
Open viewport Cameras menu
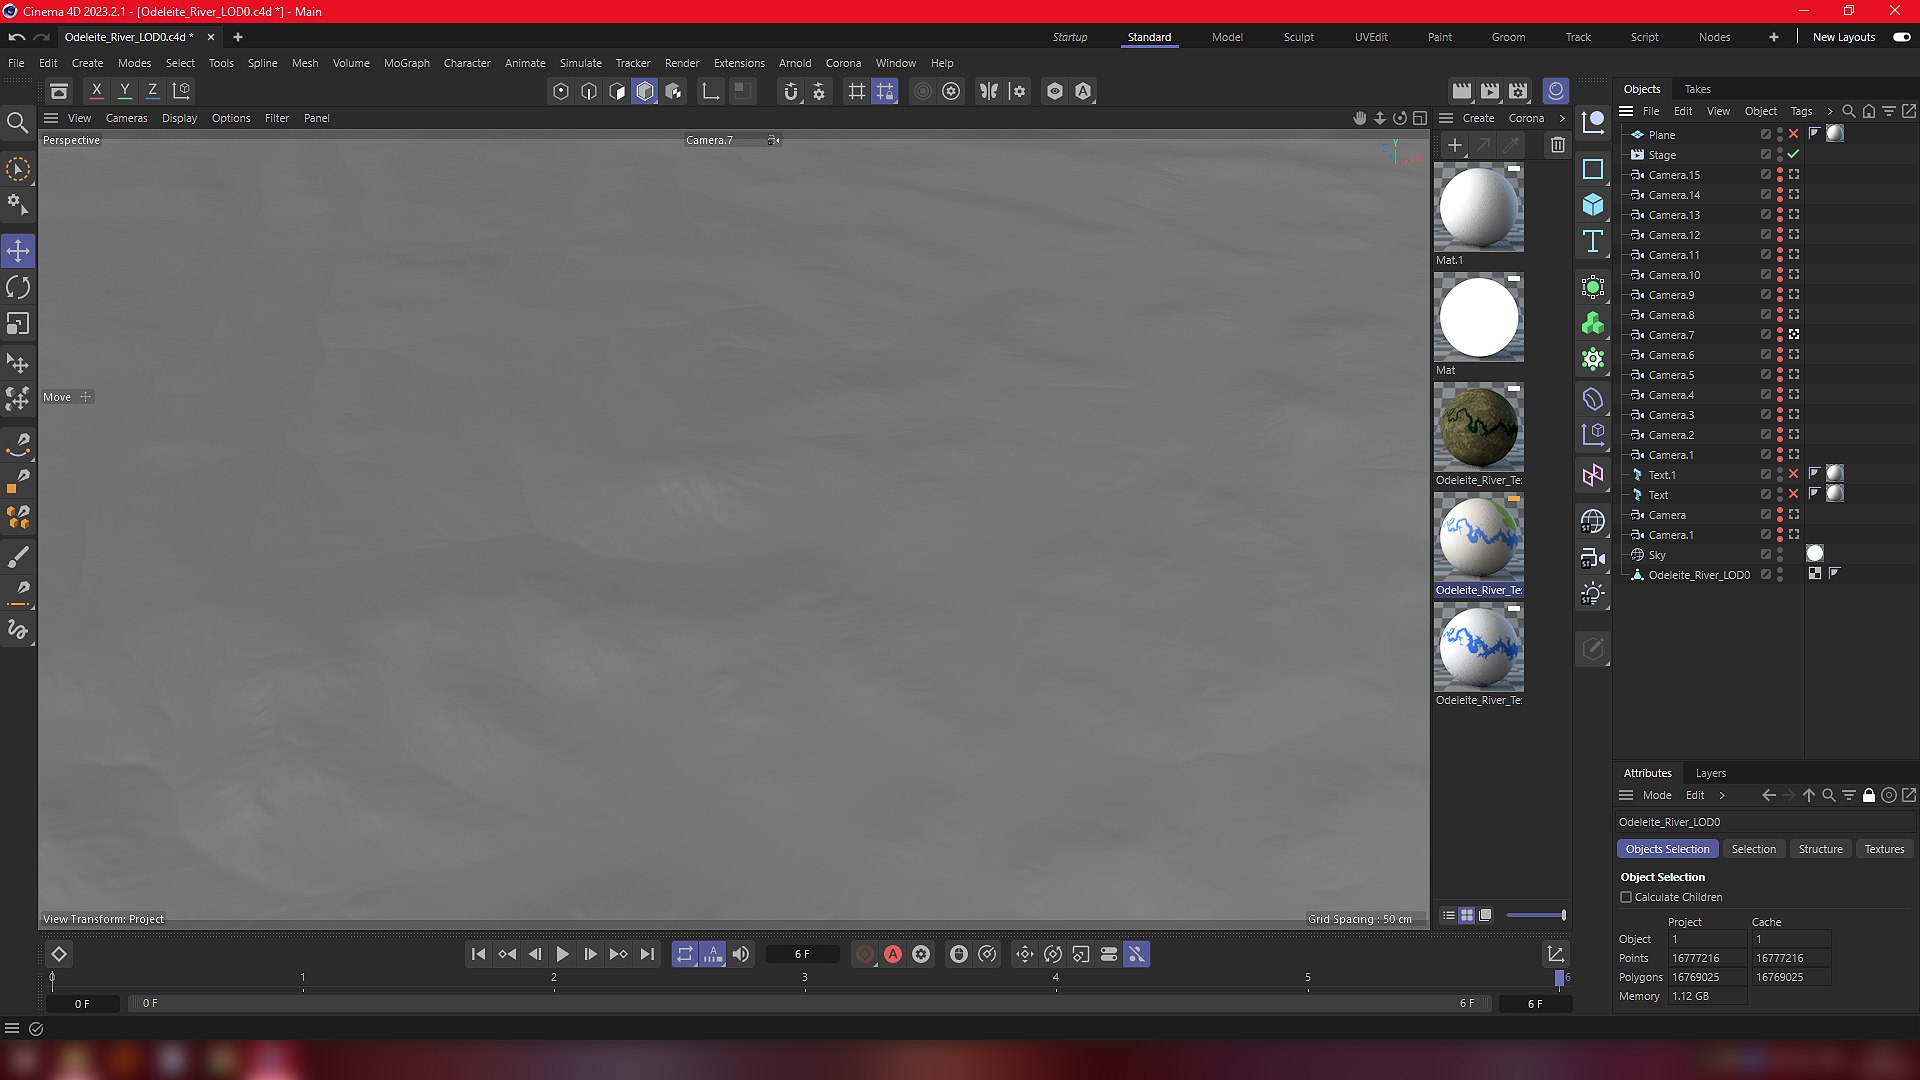pyautogui.click(x=126, y=118)
